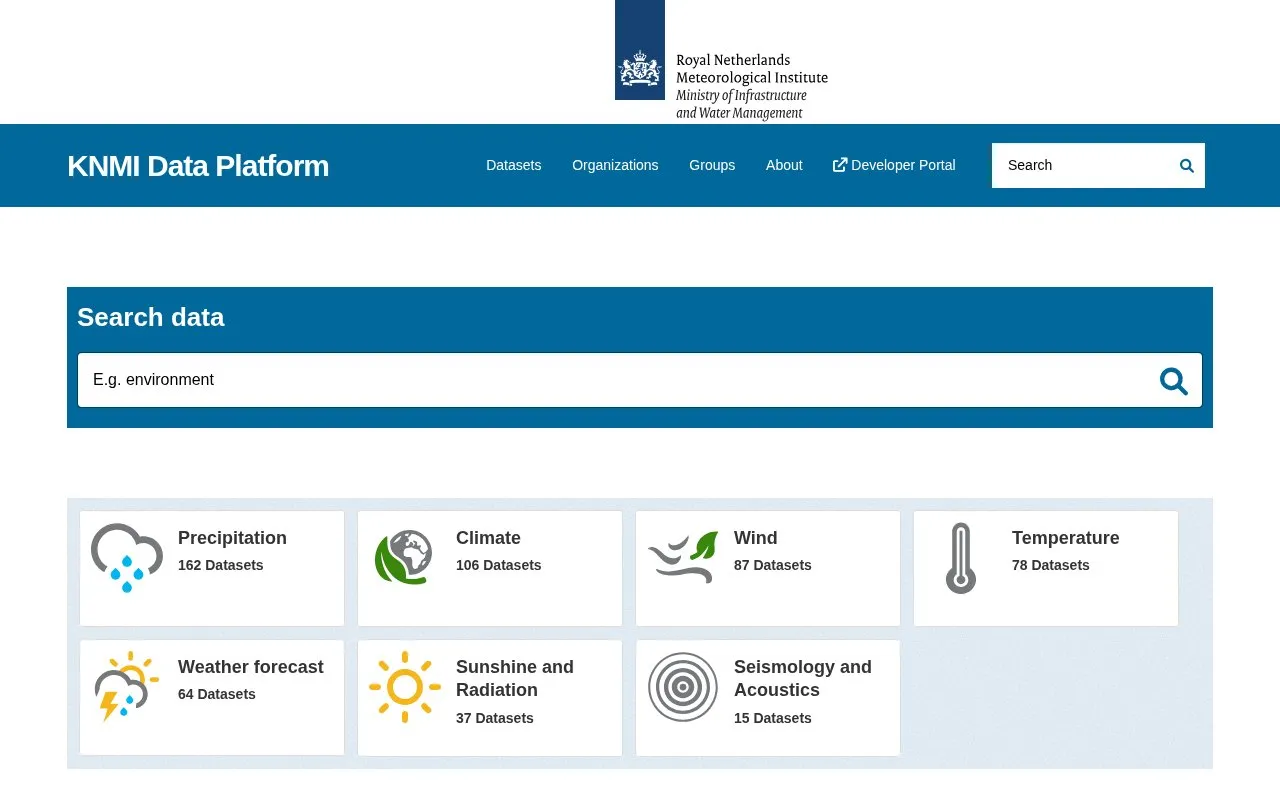The height and width of the screenshot is (800, 1280).
Task: Open the About menu item
Action: point(784,165)
